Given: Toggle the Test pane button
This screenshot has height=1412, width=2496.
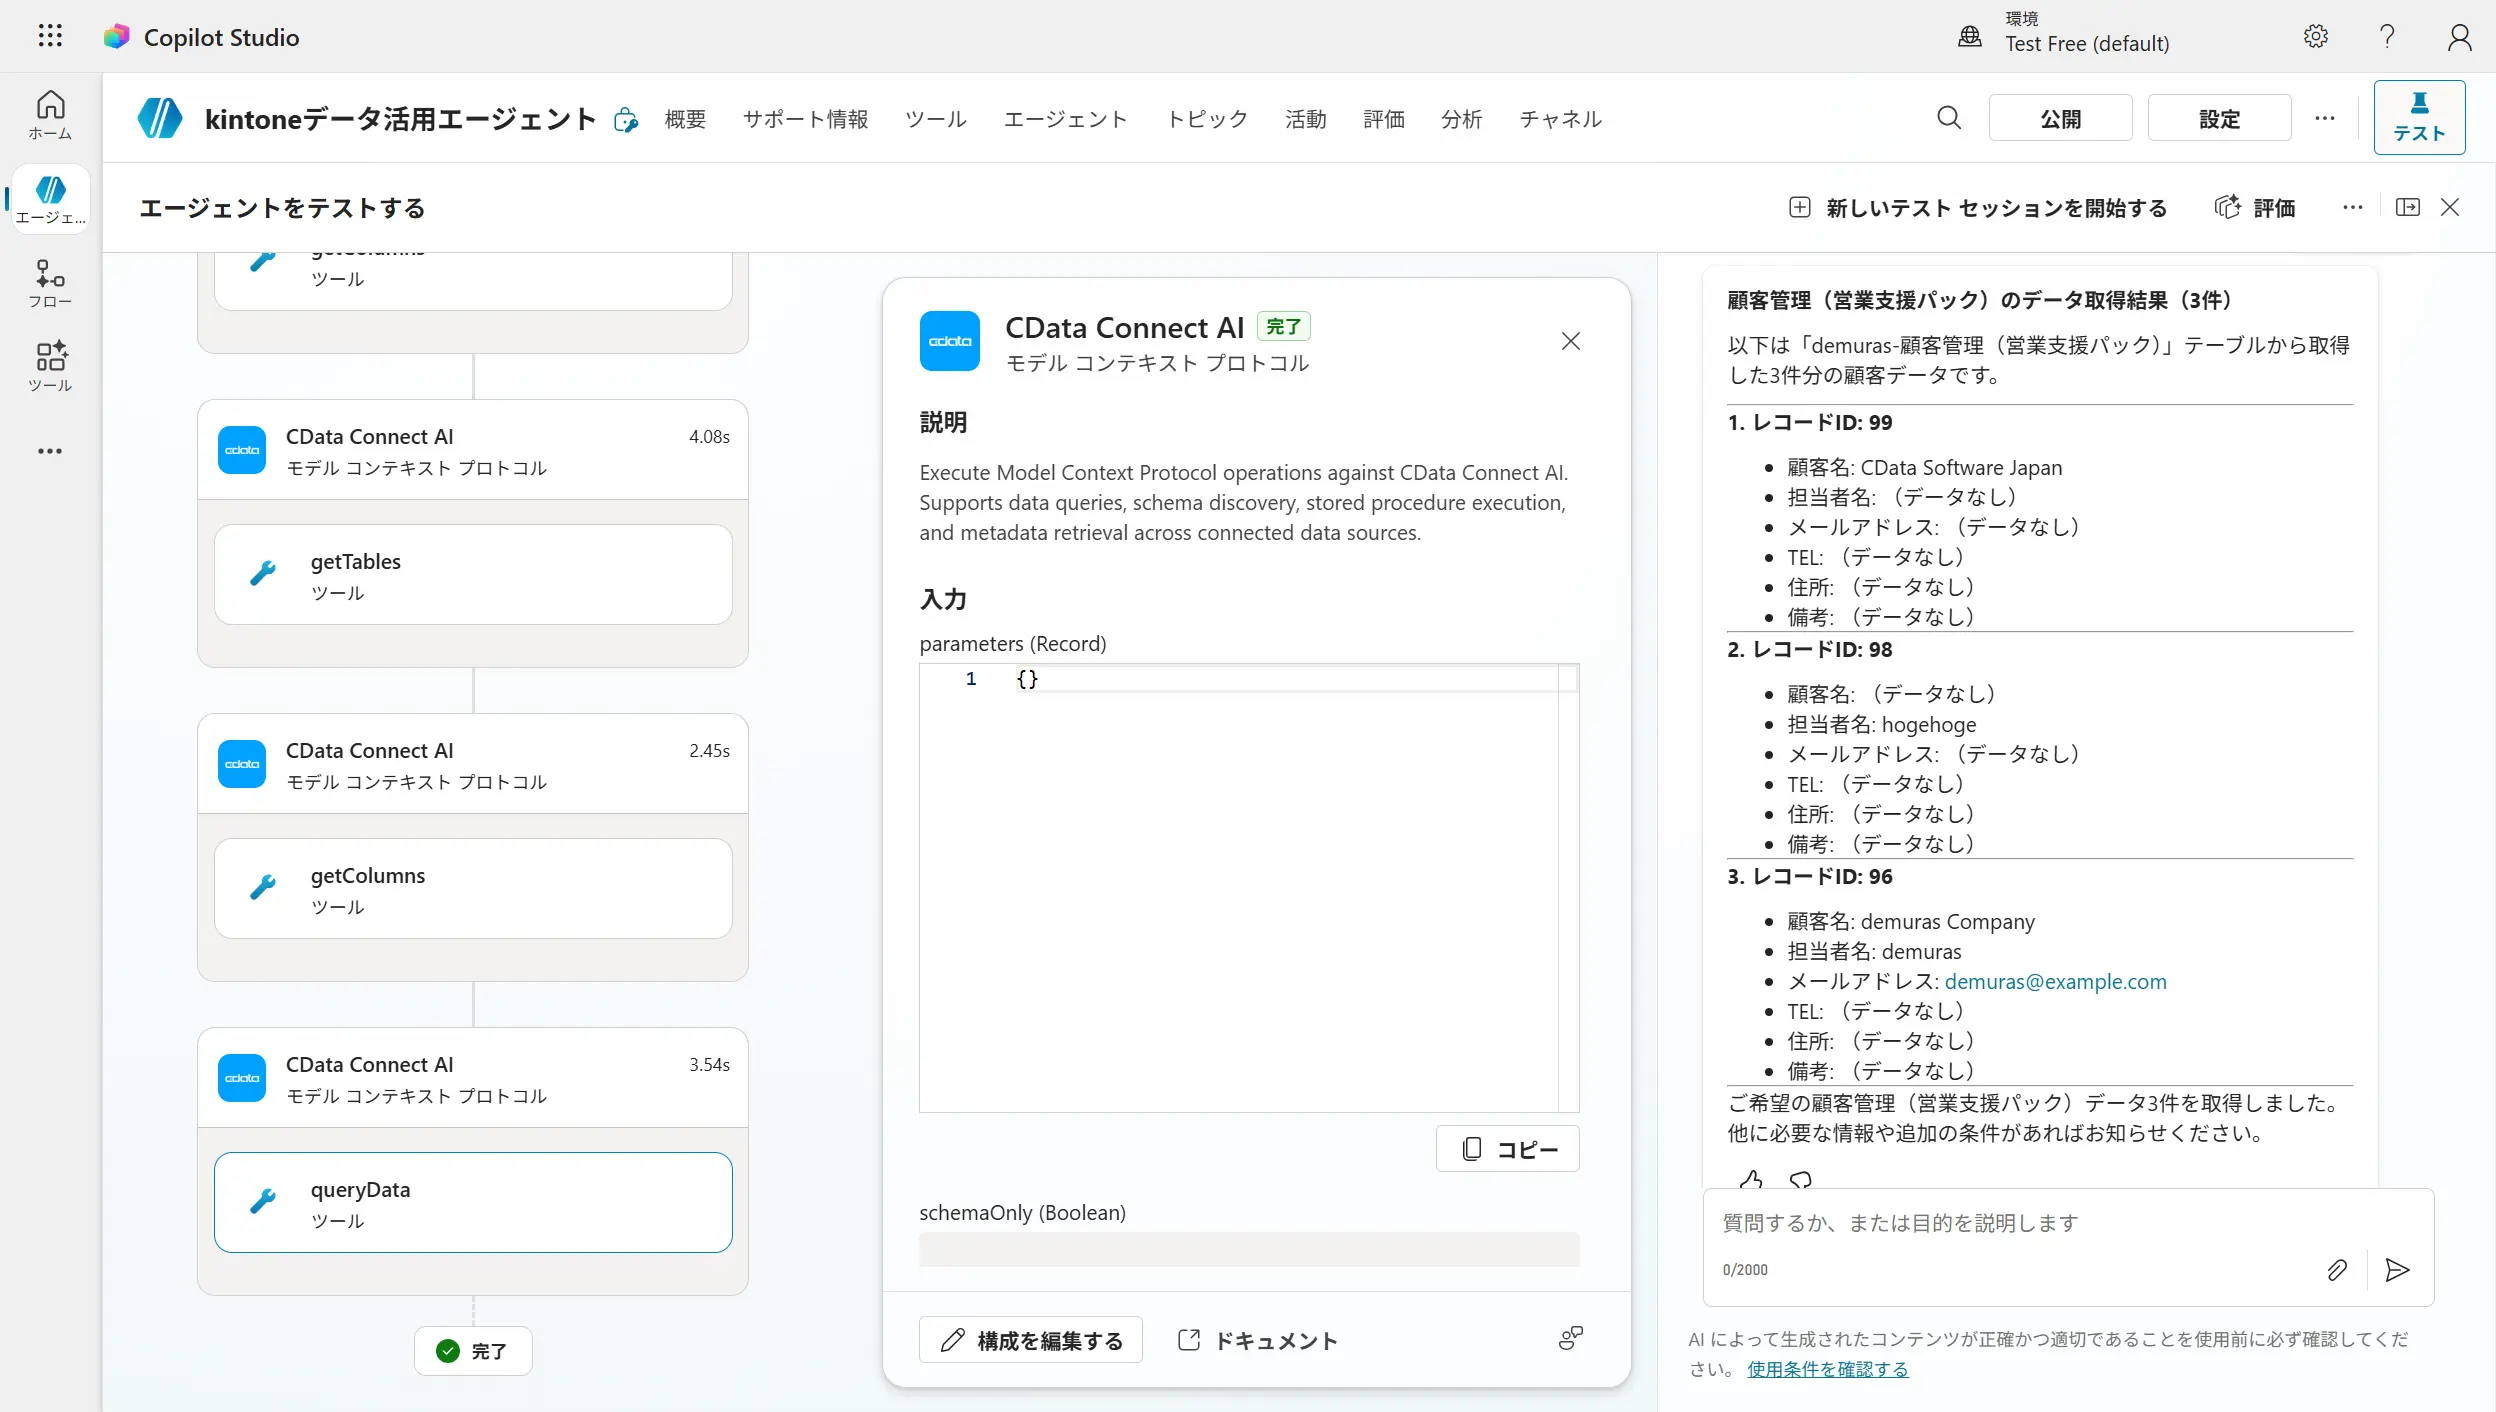Looking at the screenshot, I should 2418,118.
